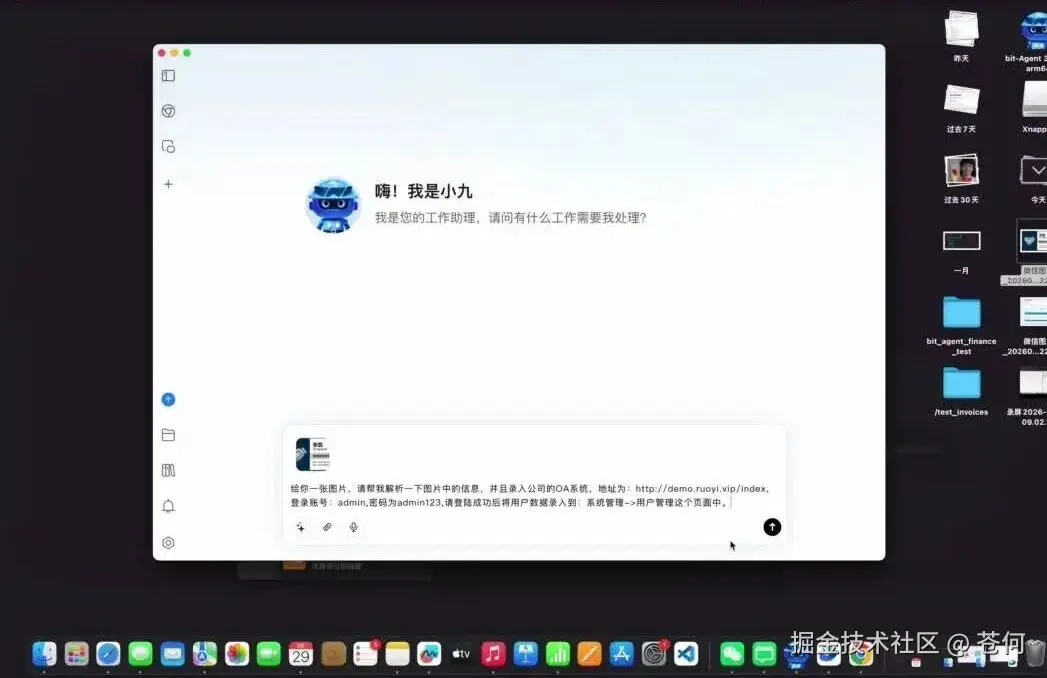Send the message with the arrow button

pos(771,527)
